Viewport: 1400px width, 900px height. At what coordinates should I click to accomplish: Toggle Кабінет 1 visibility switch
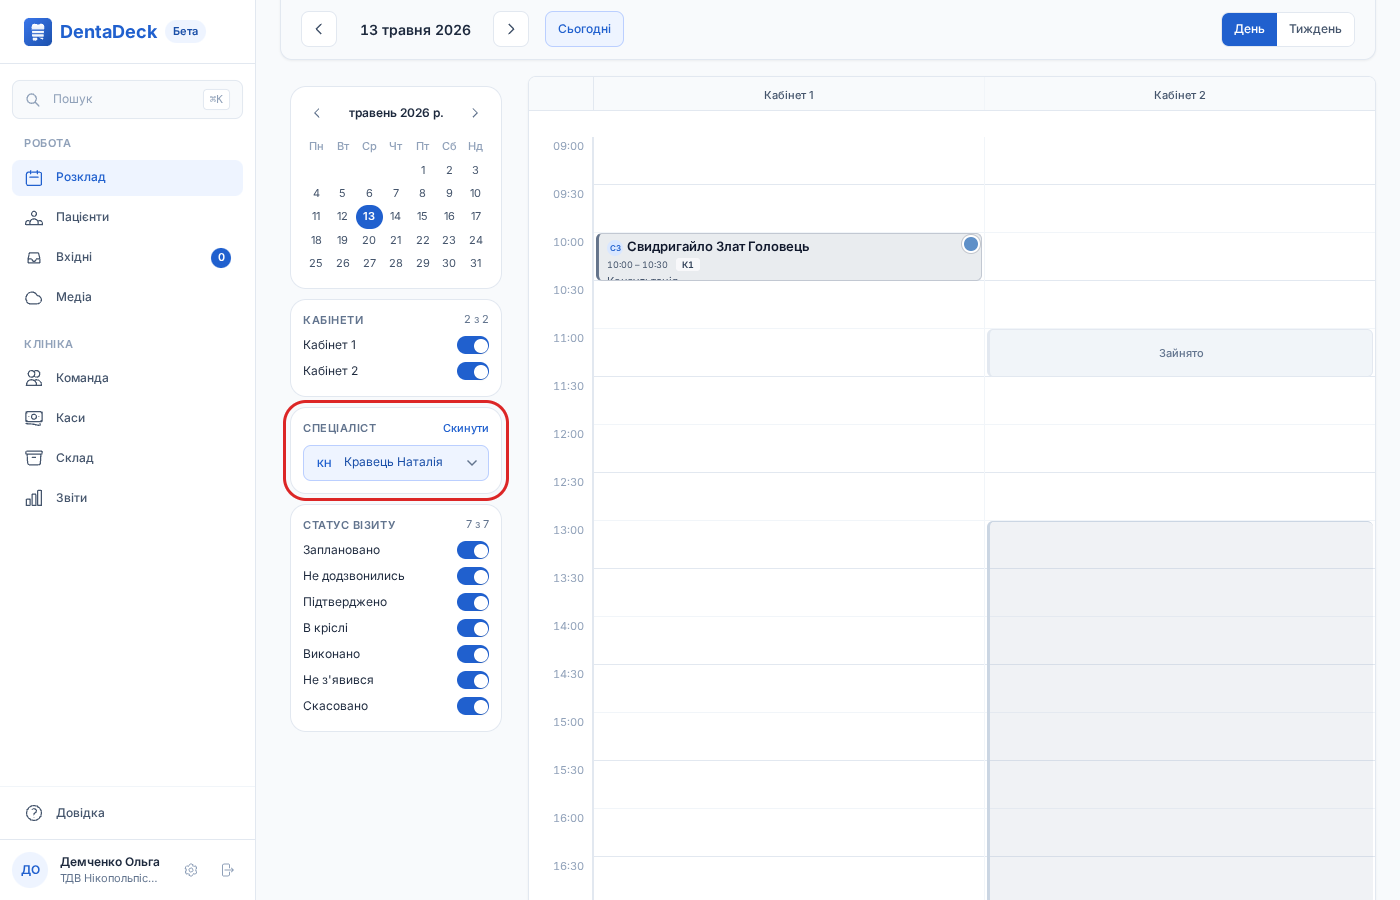click(x=473, y=345)
